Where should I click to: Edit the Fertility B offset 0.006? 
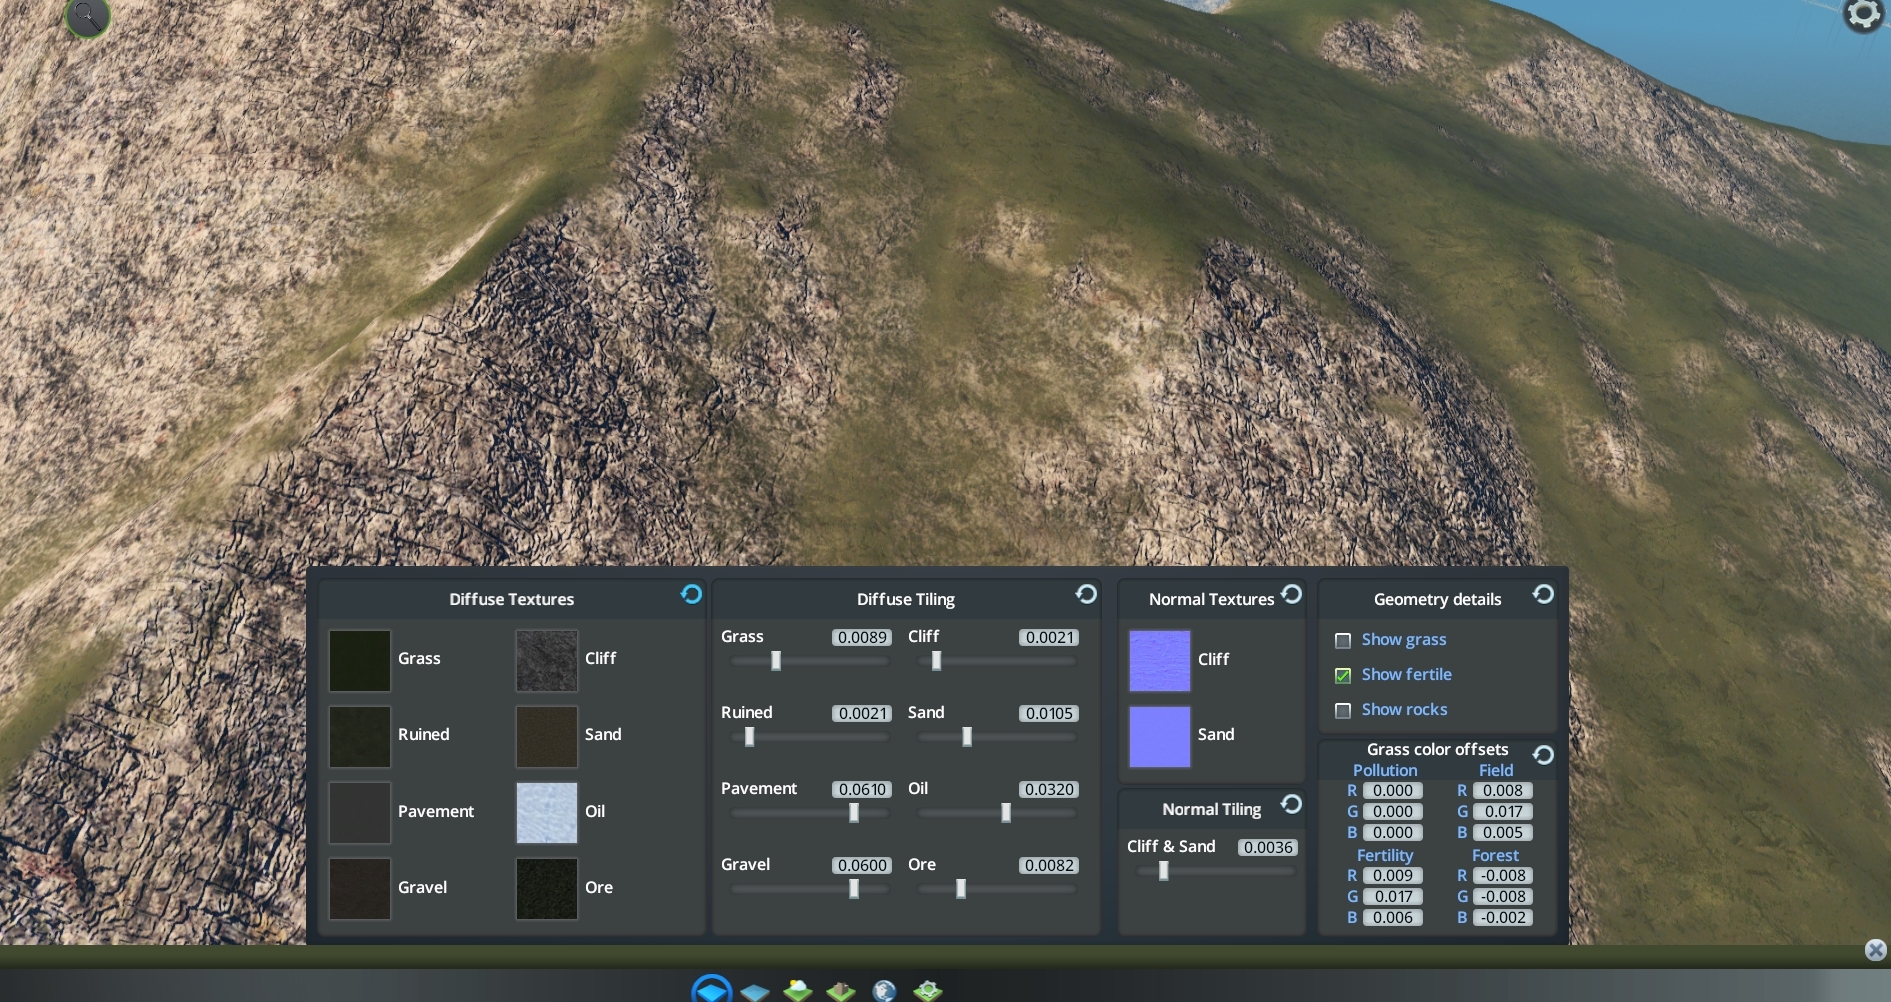pyautogui.click(x=1393, y=917)
